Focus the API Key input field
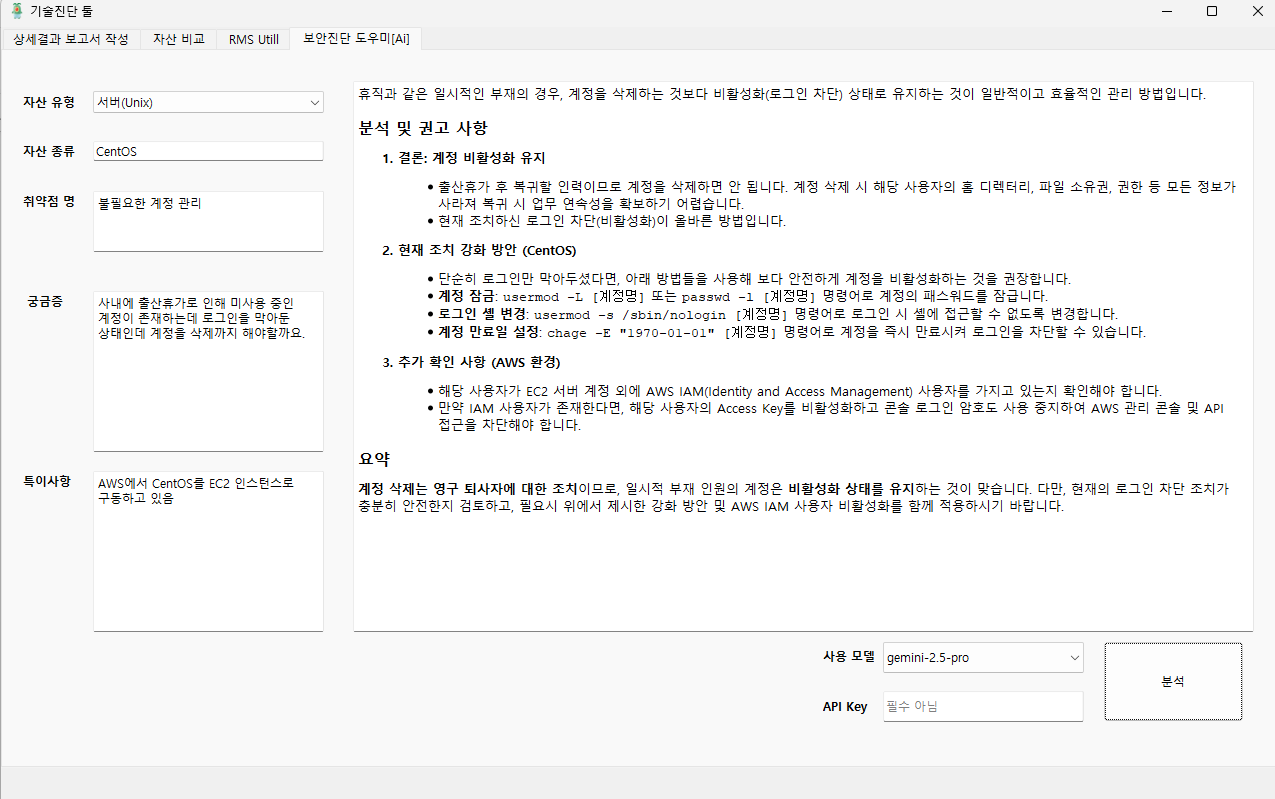 983,706
